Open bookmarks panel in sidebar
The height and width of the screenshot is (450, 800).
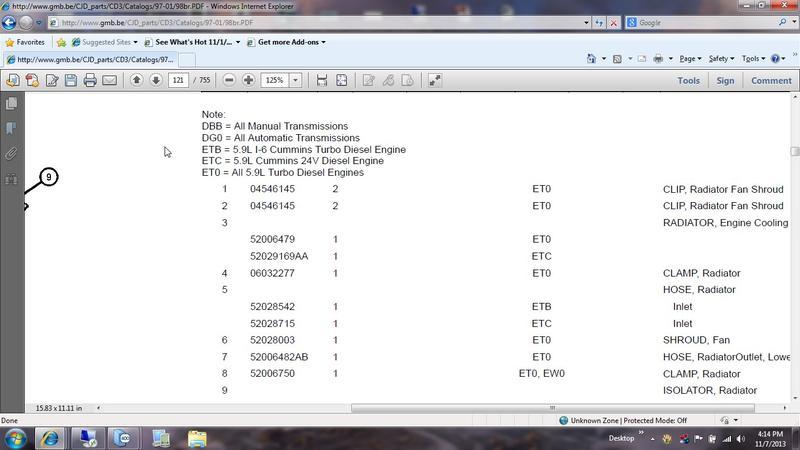(11, 128)
